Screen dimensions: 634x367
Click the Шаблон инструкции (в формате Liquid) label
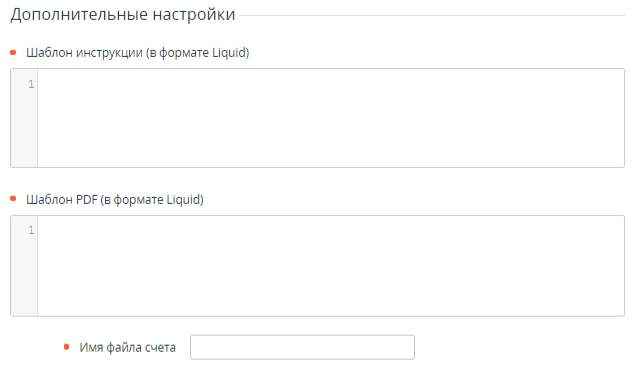(x=137, y=53)
